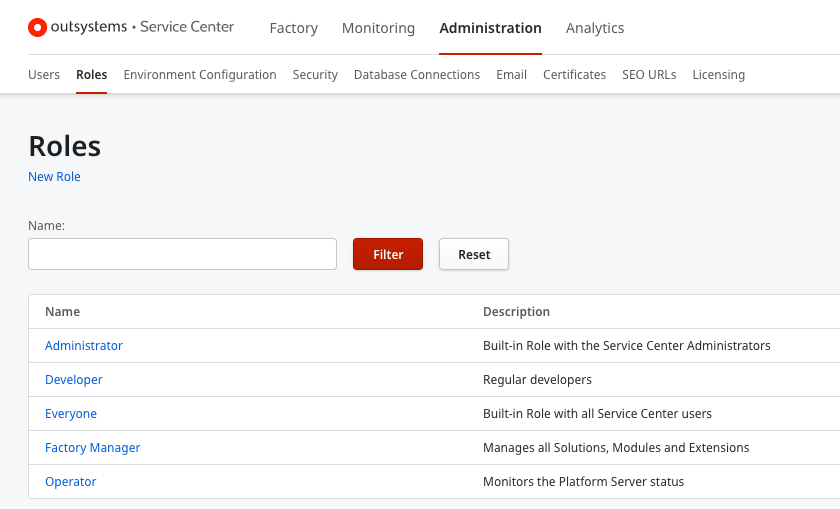This screenshot has height=509, width=840.
Task: Click the New Role link
Action: point(54,177)
